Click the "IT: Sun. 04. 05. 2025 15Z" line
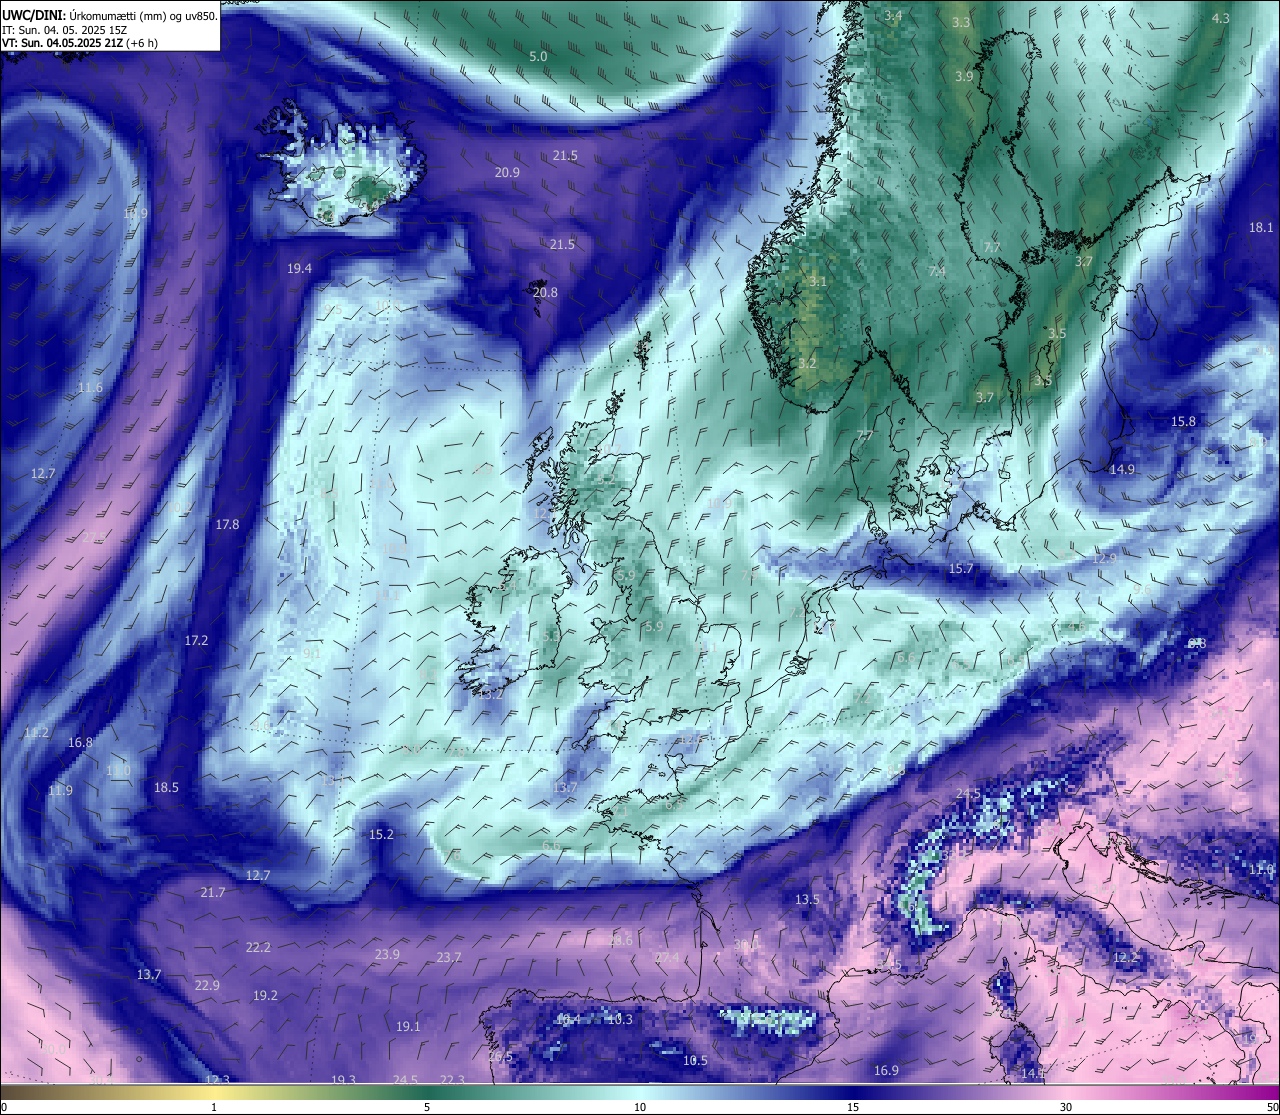Screen dimensions: 1280x1115 coord(64,29)
